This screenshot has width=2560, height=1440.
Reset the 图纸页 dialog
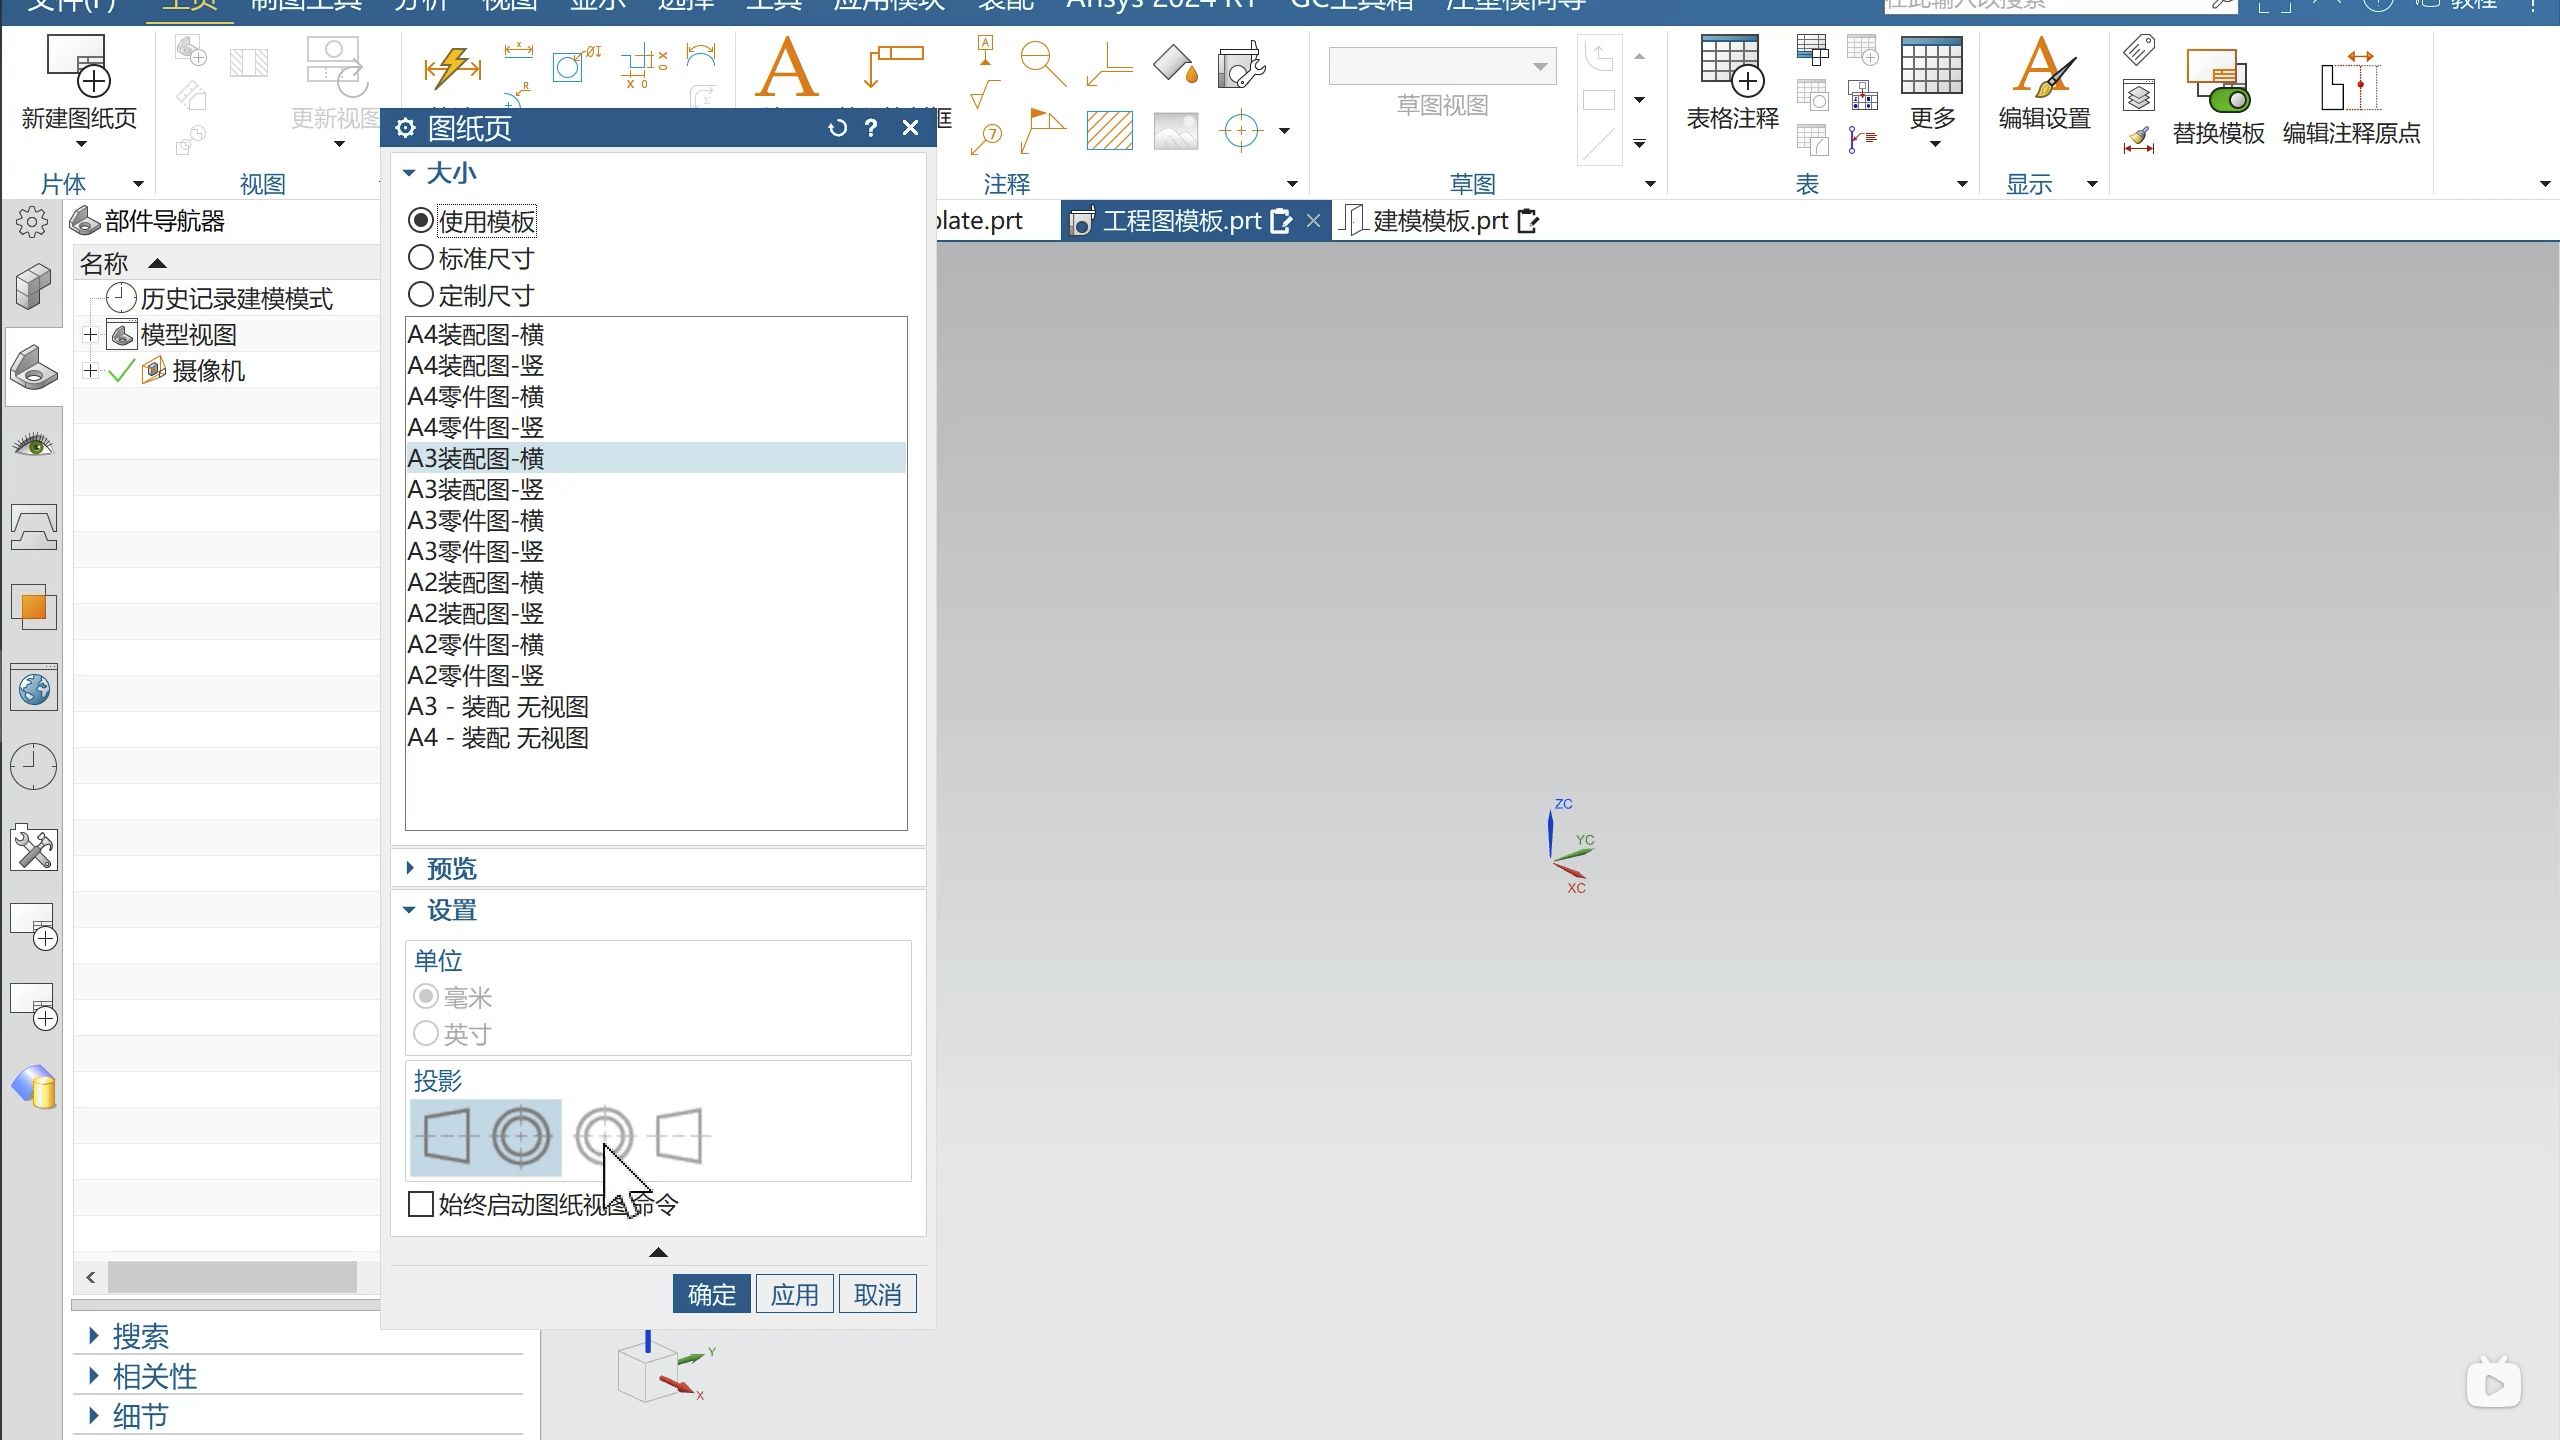coord(837,128)
